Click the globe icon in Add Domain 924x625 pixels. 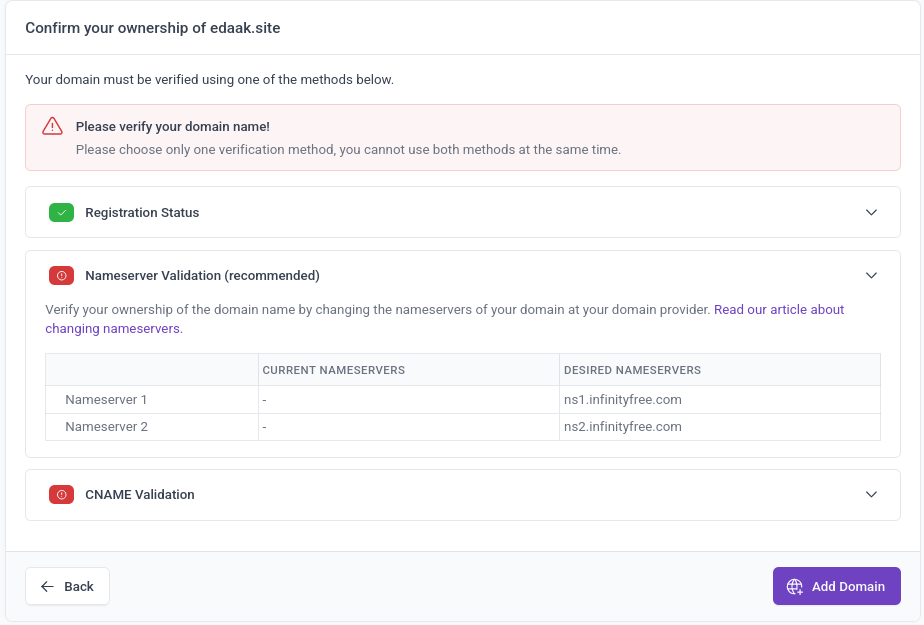[x=795, y=587]
